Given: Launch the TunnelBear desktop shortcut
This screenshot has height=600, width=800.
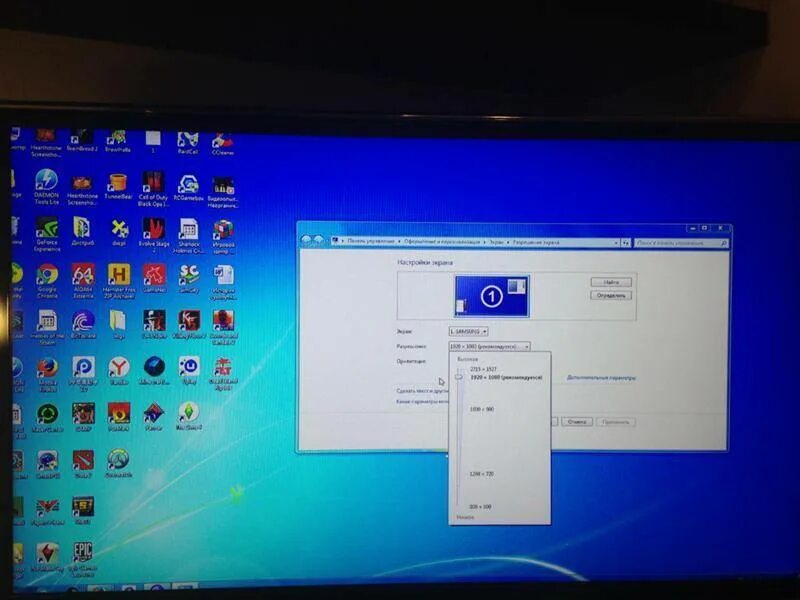Looking at the screenshot, I should coord(118,187).
